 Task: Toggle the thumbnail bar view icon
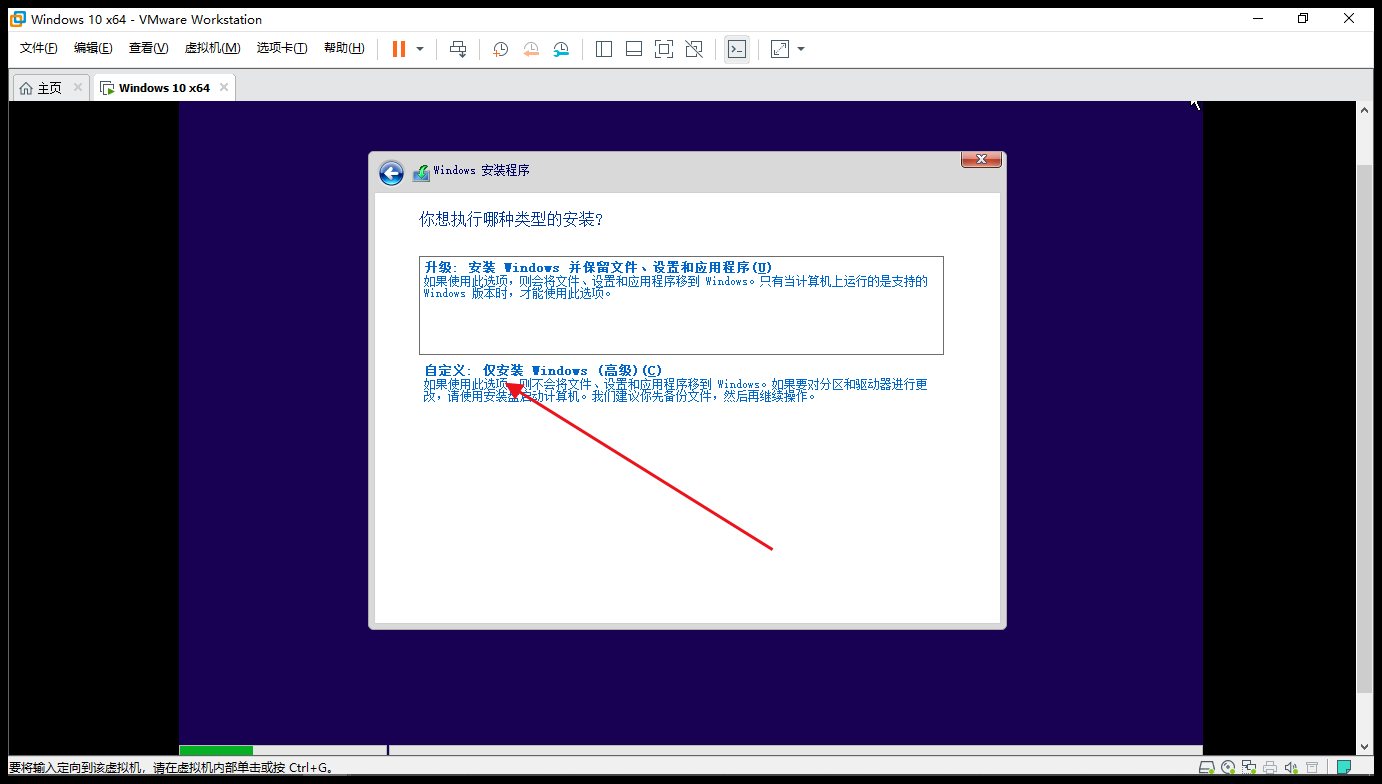pyautogui.click(x=634, y=49)
